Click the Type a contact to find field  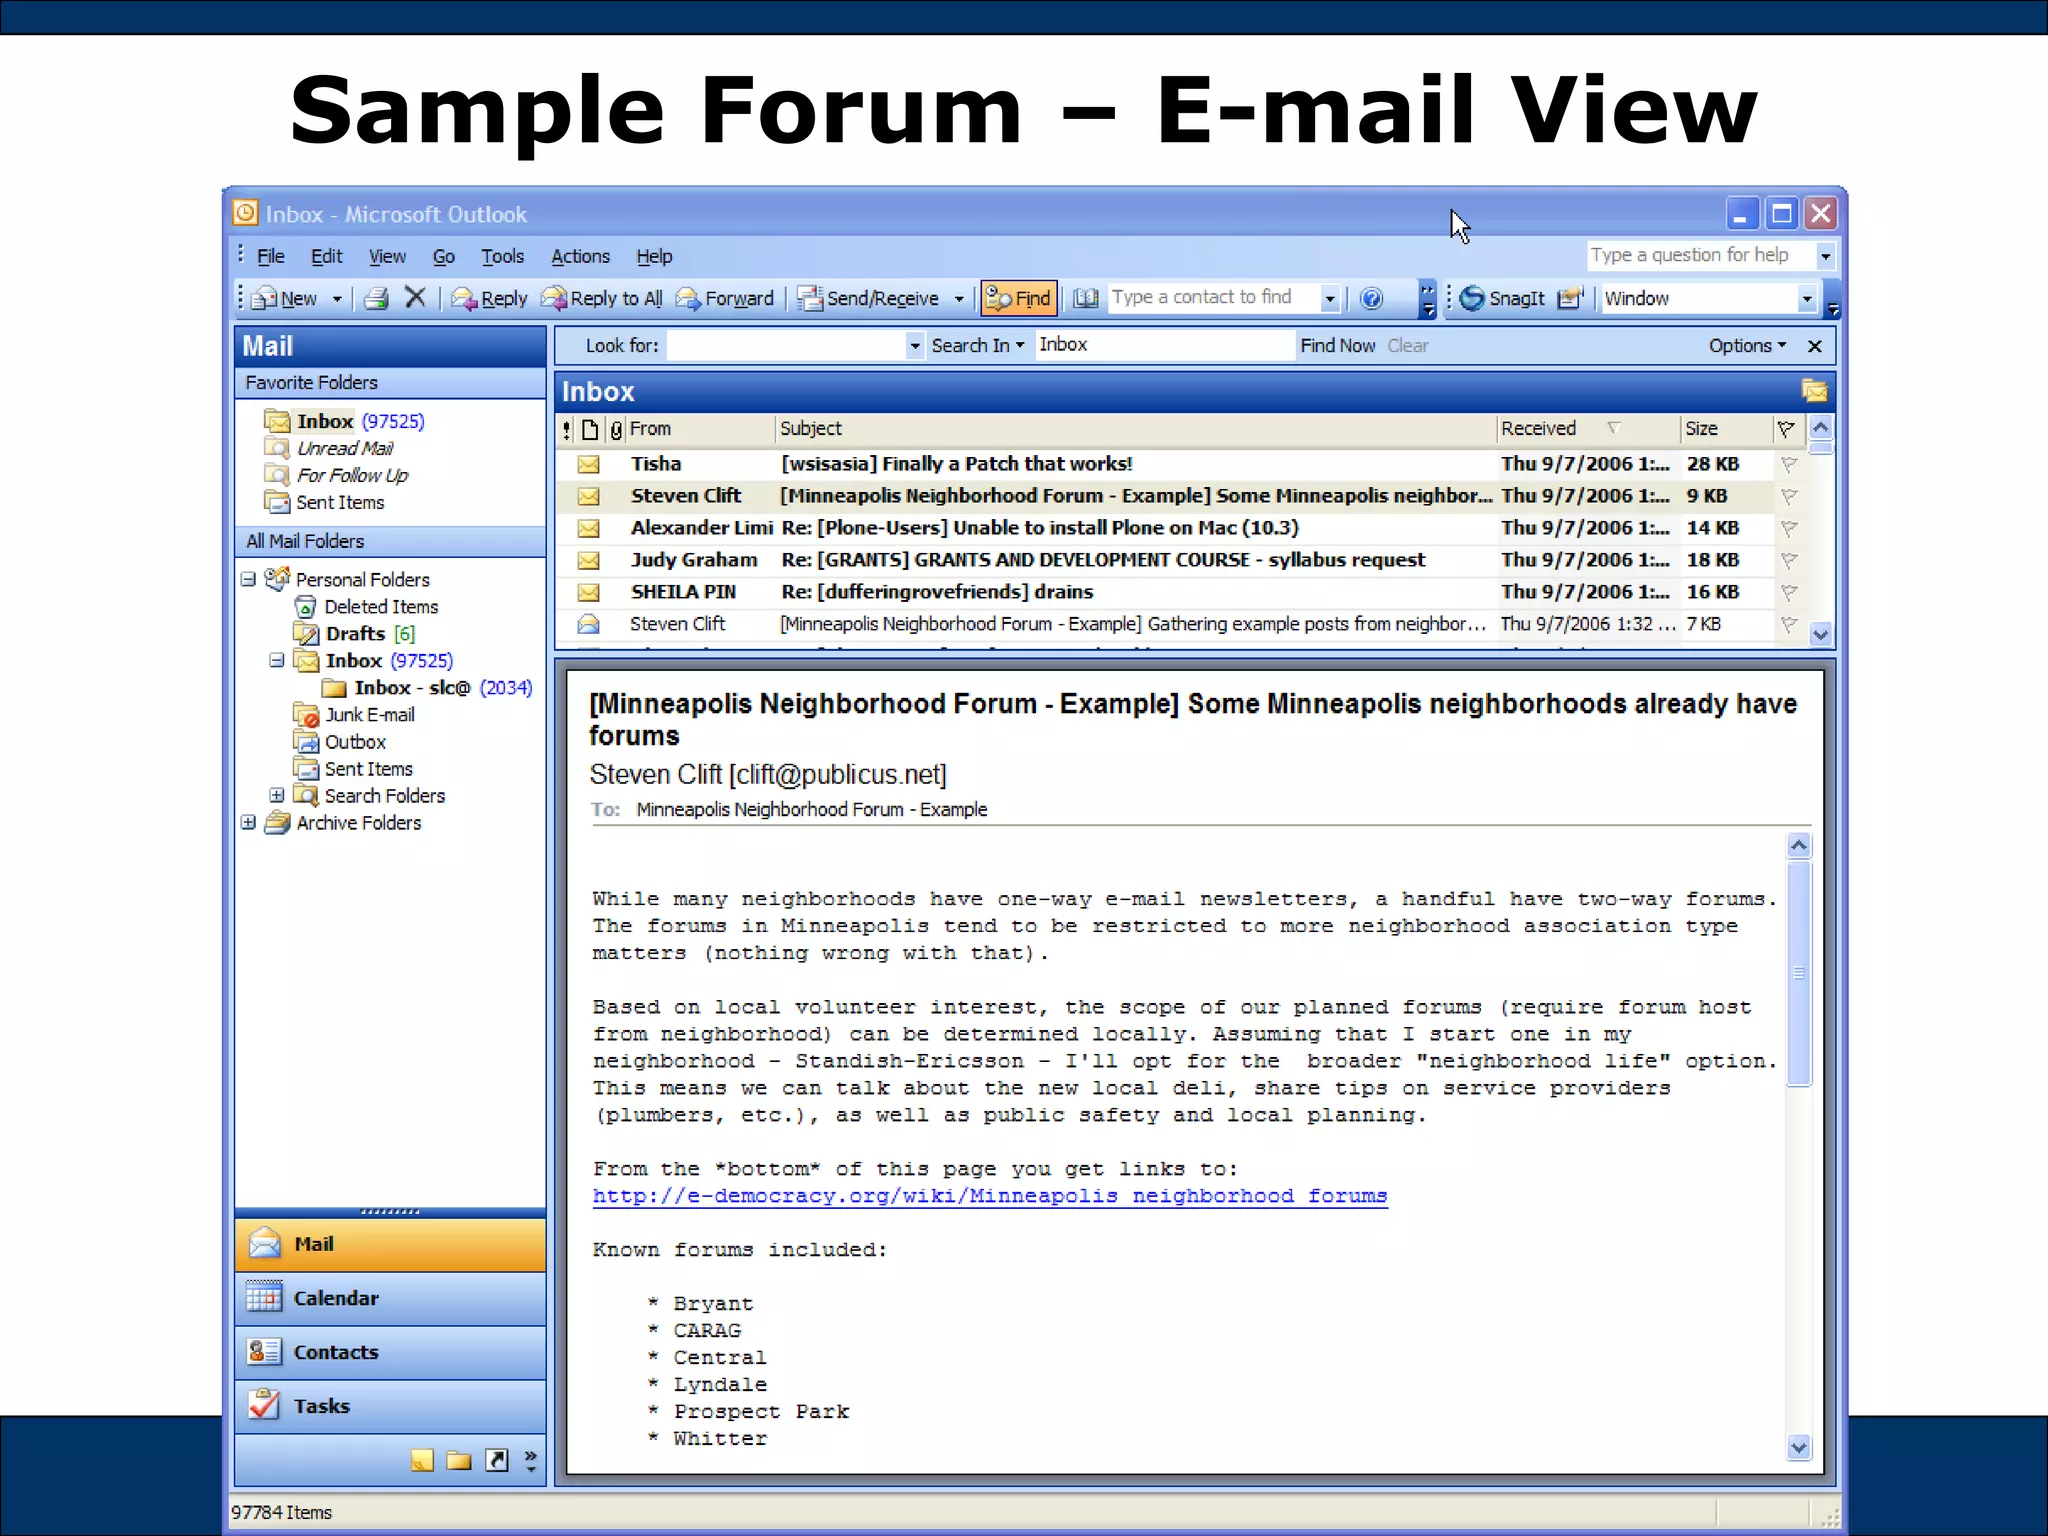coord(1214,297)
